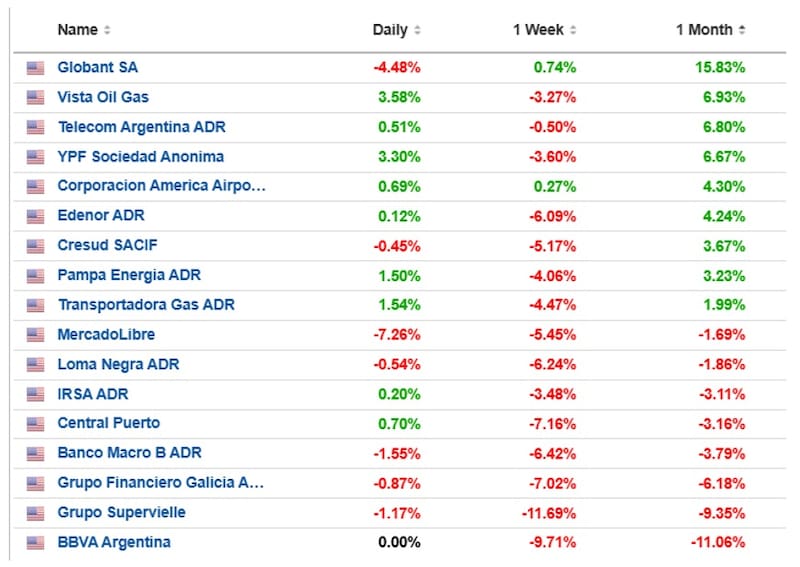Sort by 1 Week using its arrows

(x=573, y=30)
